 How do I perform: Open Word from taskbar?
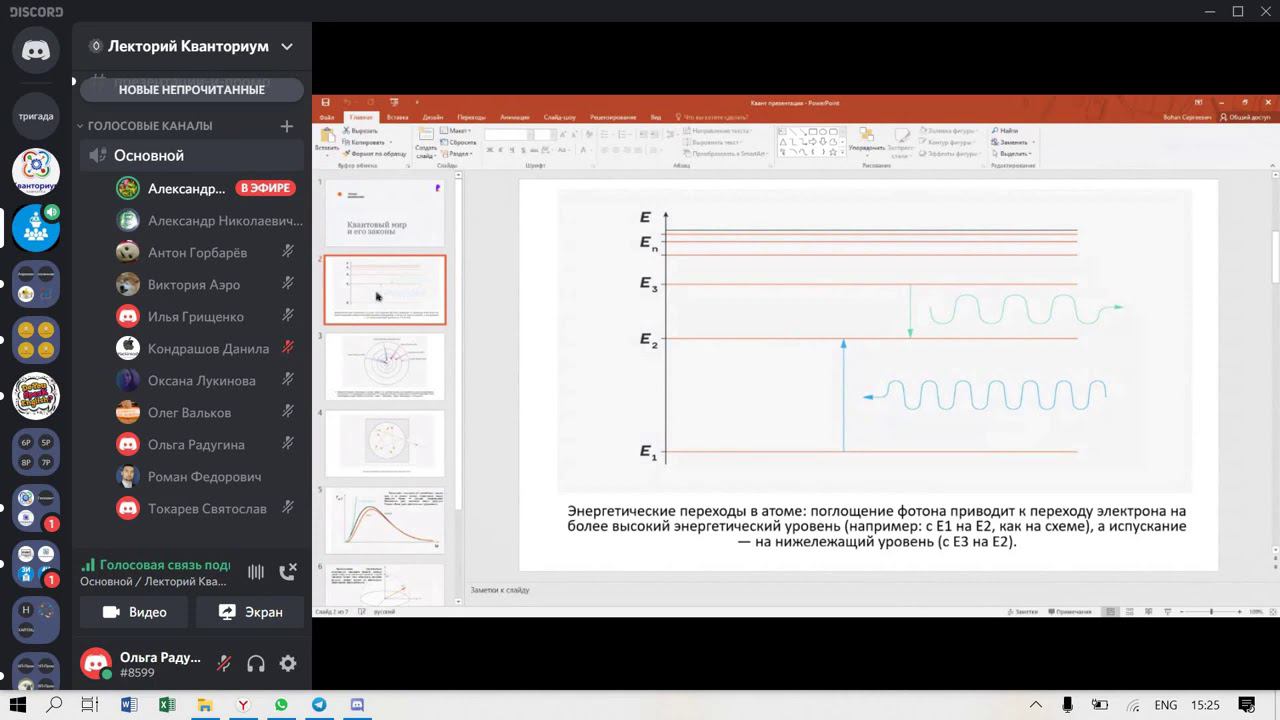[x=129, y=705]
